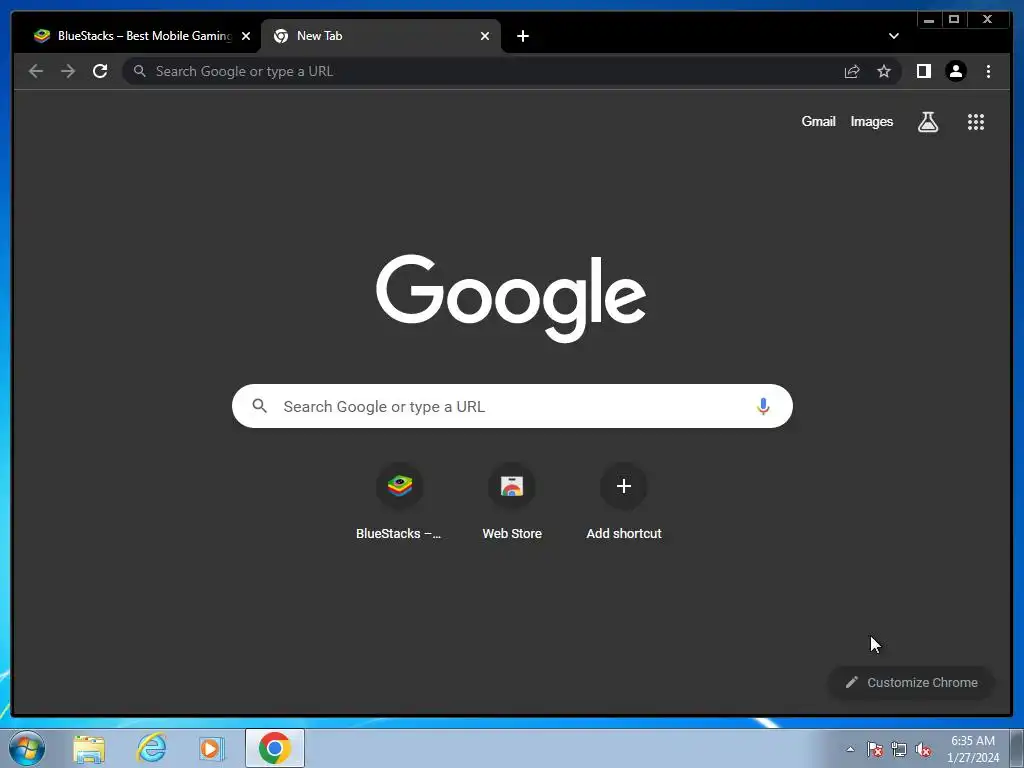The height and width of the screenshot is (768, 1024).
Task: Select the New Tab tab
Action: [380, 36]
